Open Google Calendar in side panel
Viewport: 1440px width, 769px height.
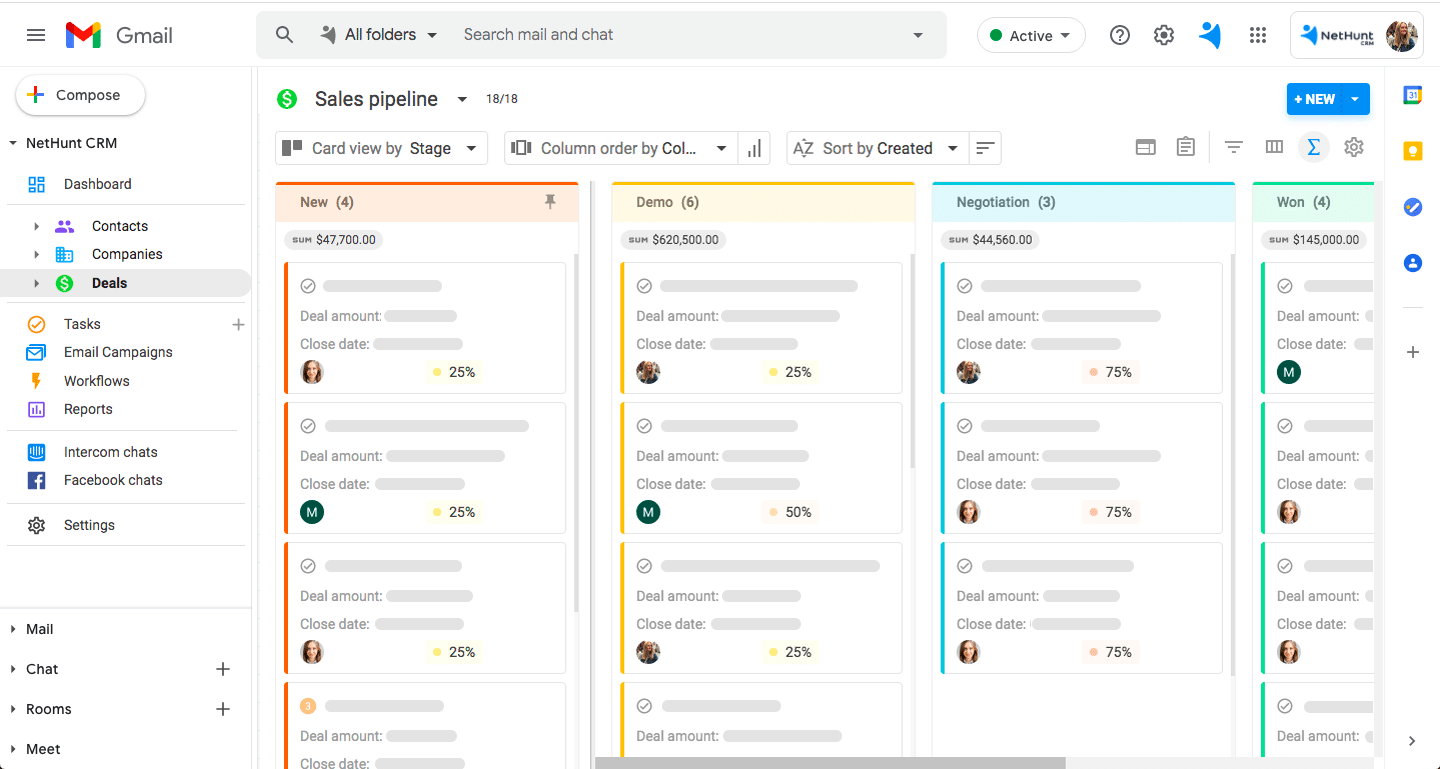tap(1412, 95)
